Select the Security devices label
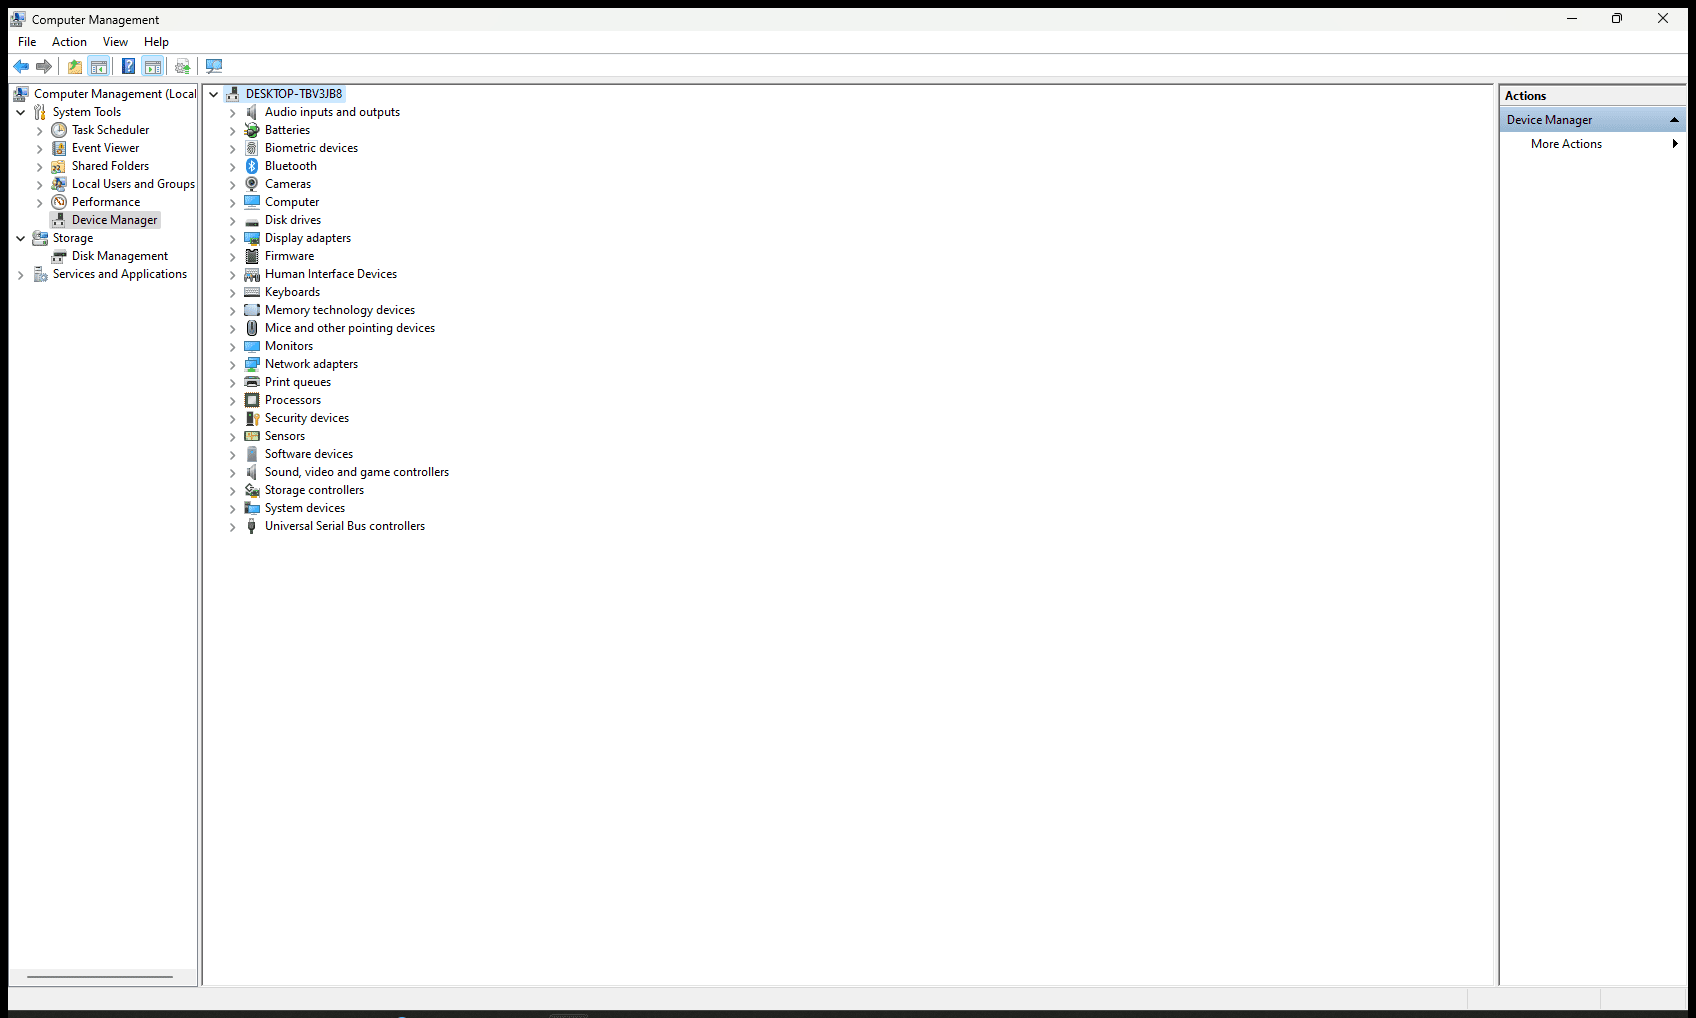 pyautogui.click(x=307, y=418)
